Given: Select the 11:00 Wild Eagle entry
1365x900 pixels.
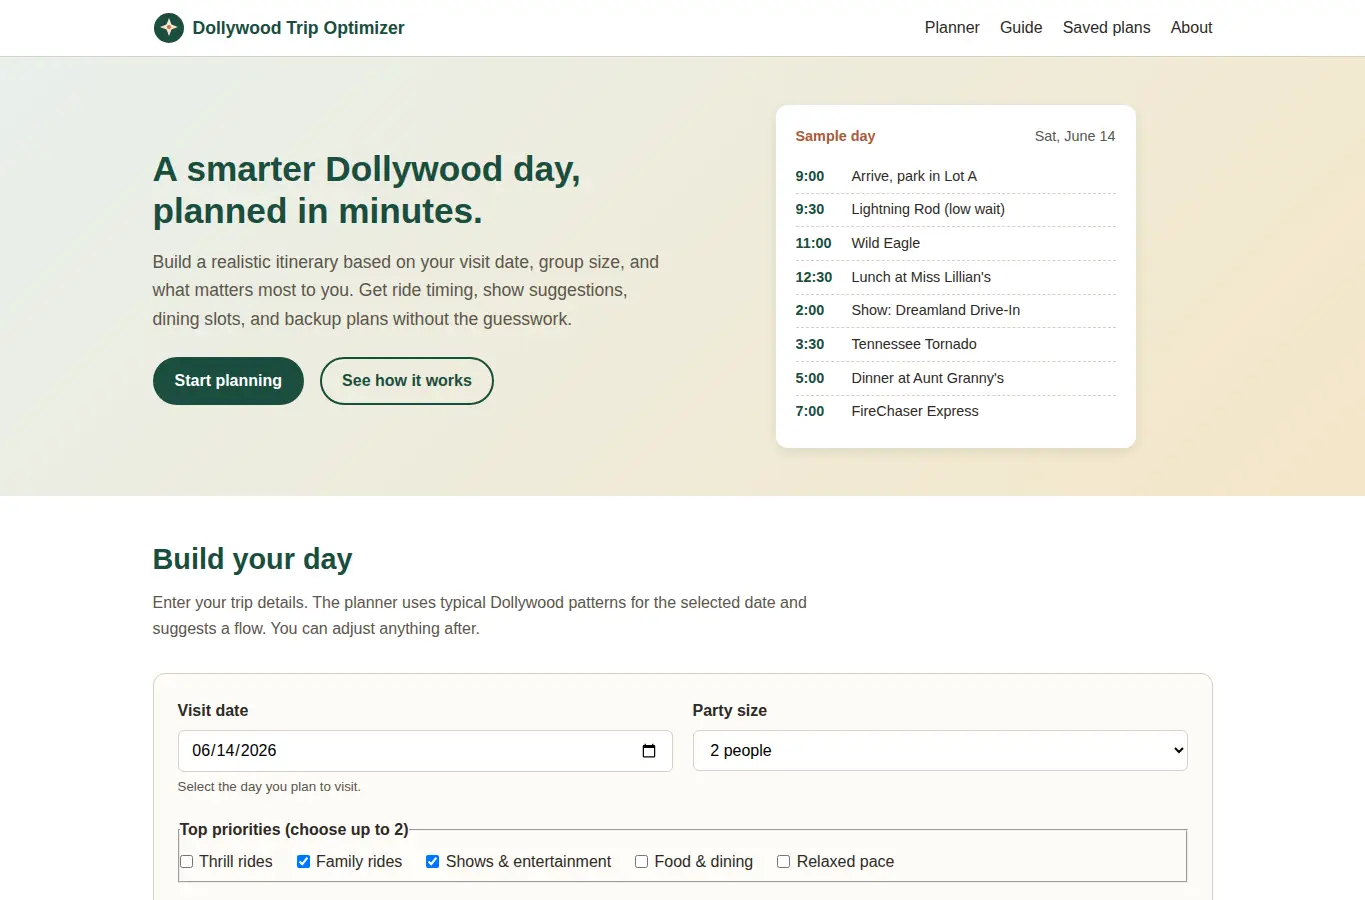Looking at the screenshot, I should coord(955,243).
